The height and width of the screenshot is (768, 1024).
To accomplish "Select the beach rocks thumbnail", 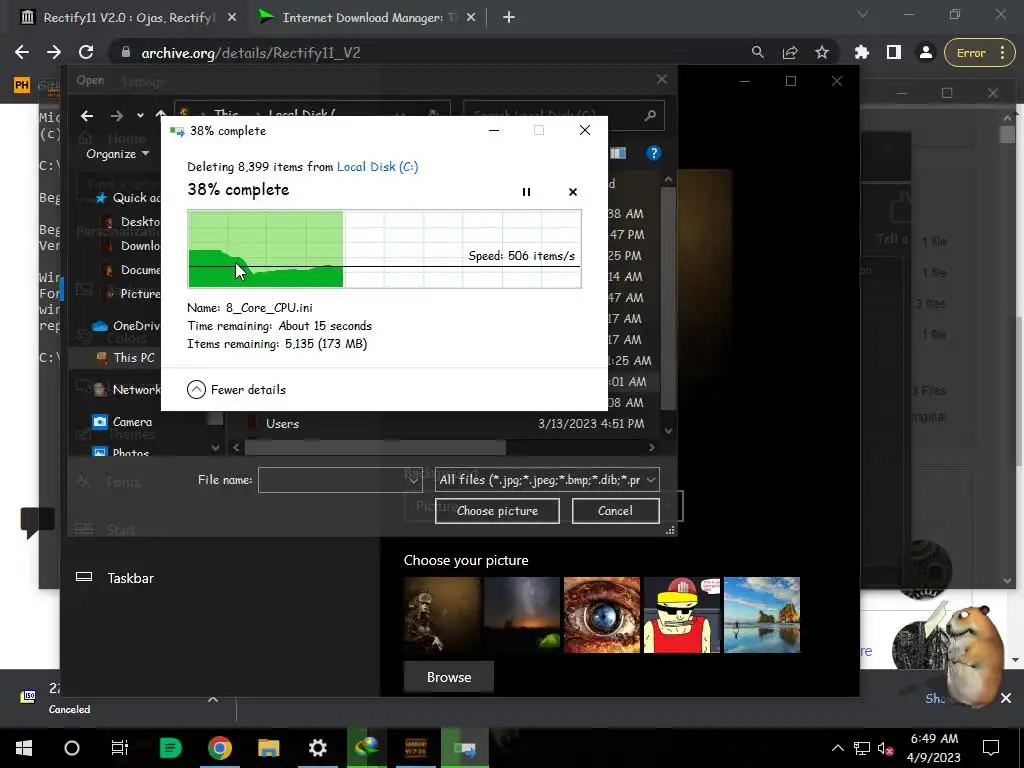I will coord(762,615).
